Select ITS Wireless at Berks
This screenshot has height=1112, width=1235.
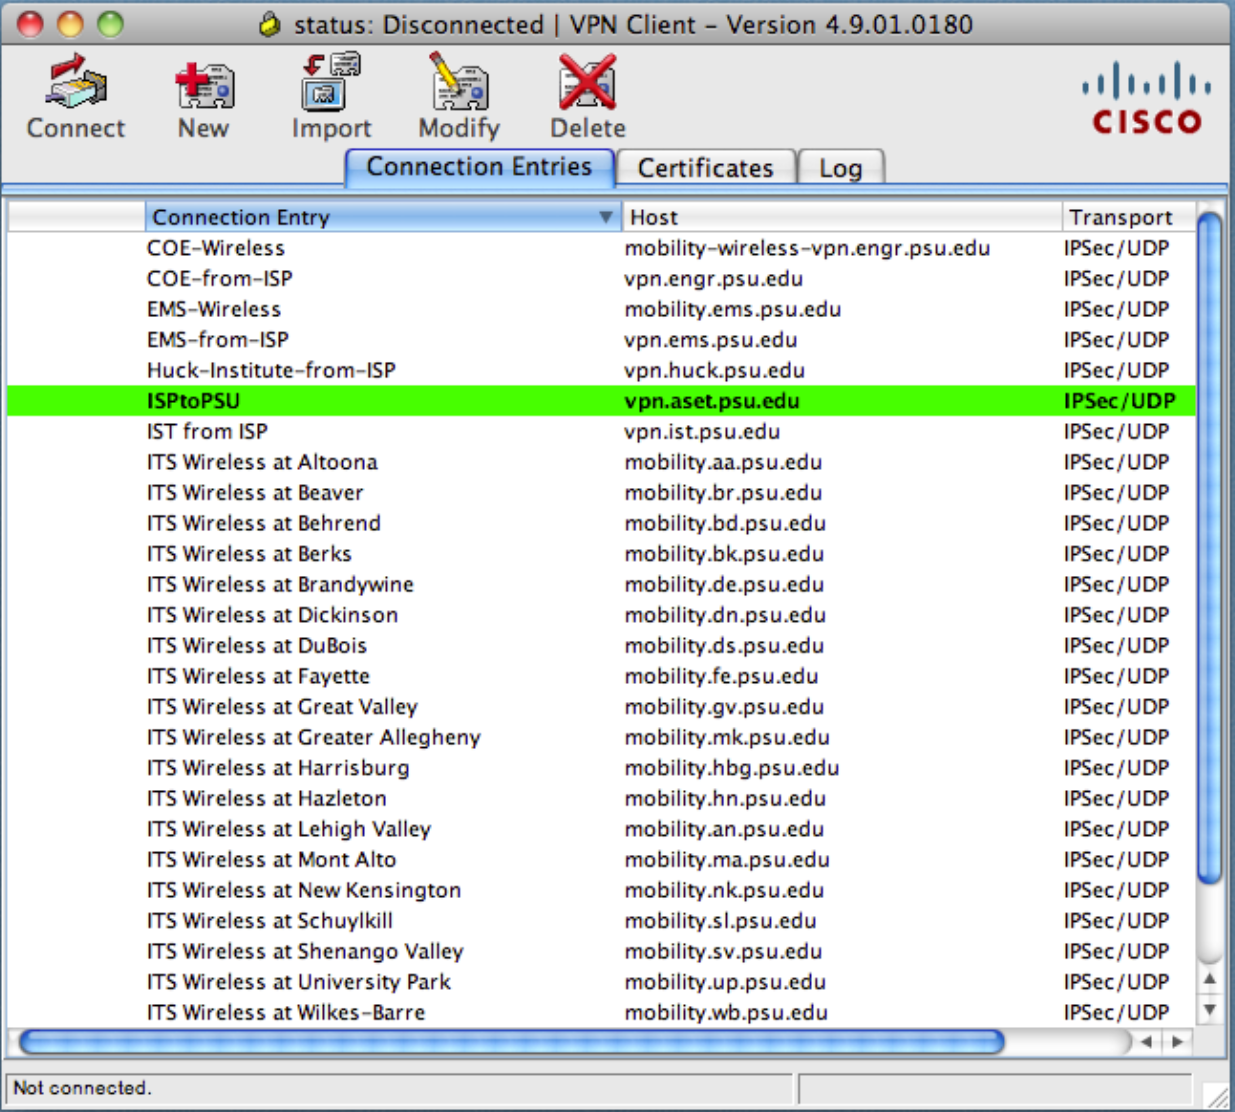point(601,554)
